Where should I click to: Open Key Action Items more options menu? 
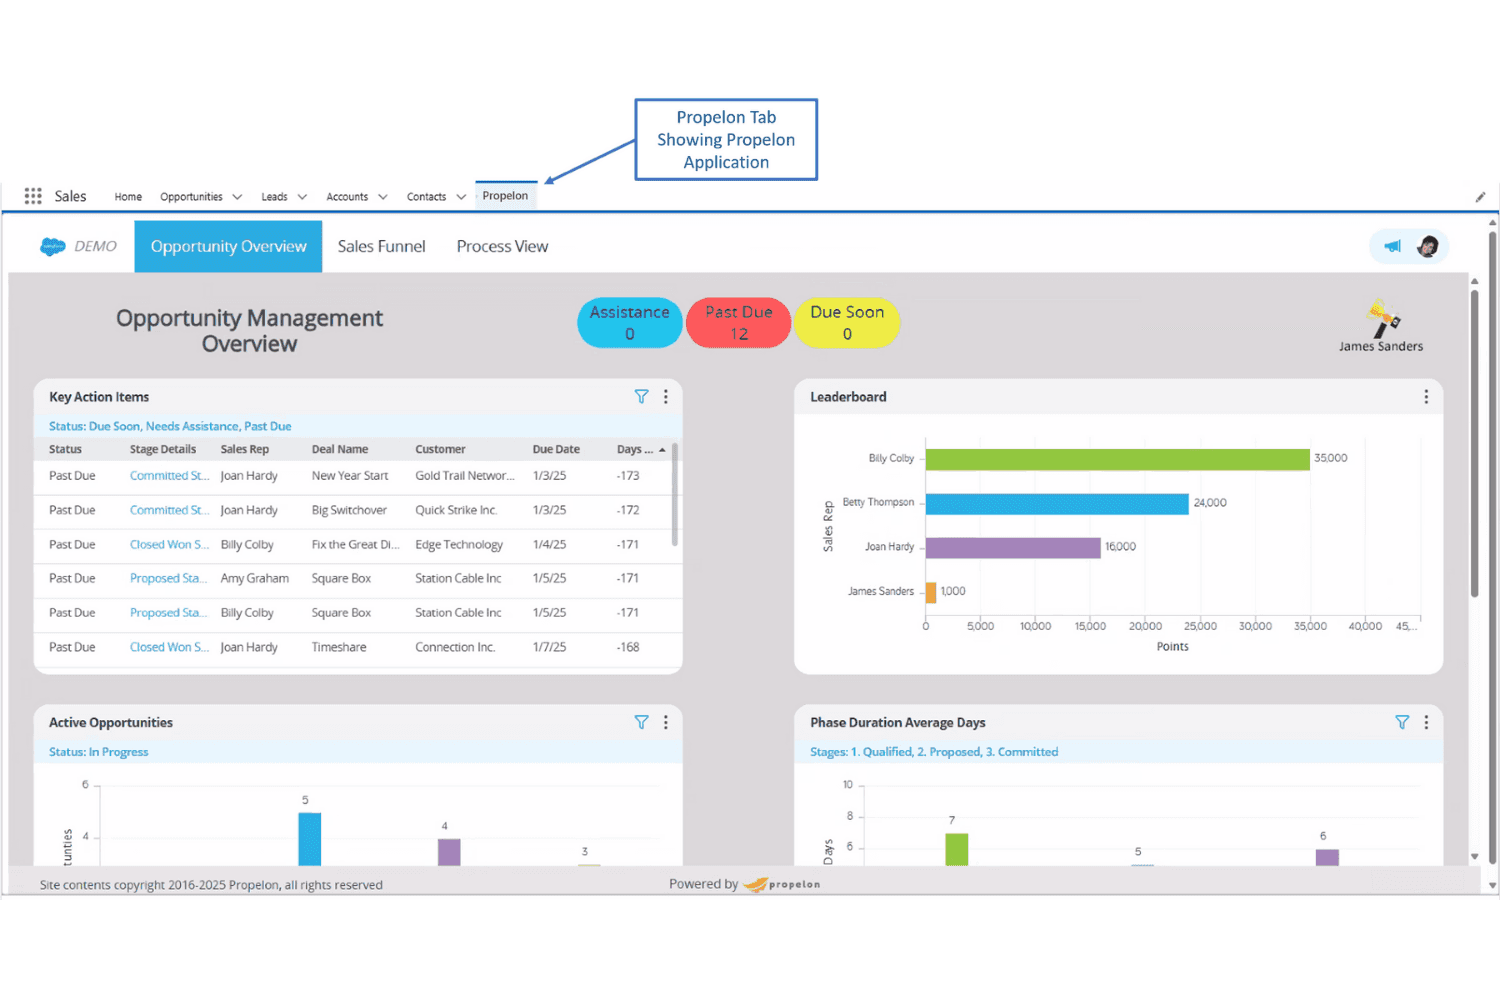click(x=666, y=397)
